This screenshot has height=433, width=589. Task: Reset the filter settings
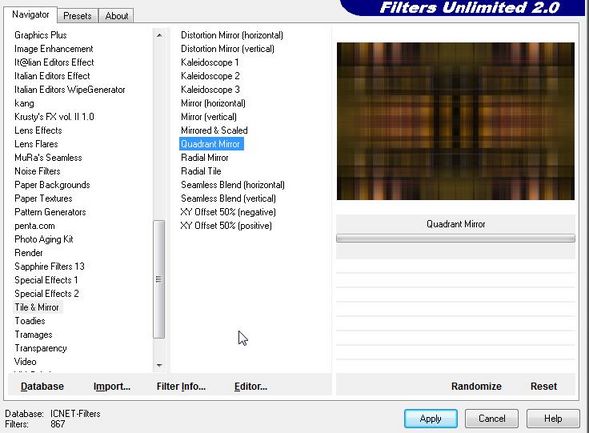click(x=544, y=386)
